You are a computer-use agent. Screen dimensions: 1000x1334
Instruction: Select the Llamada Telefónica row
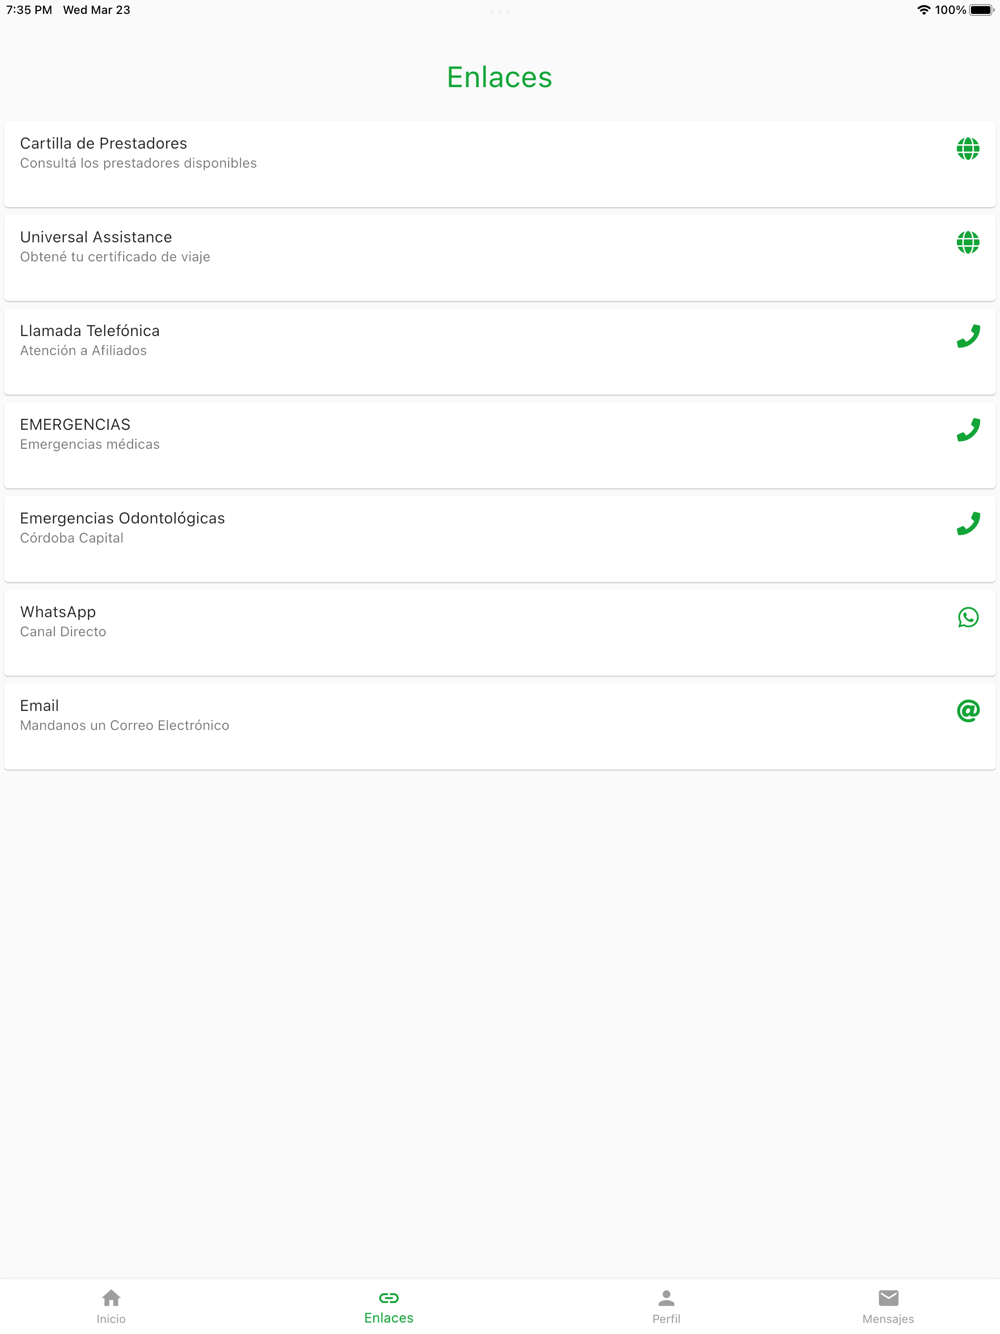coord(90,331)
